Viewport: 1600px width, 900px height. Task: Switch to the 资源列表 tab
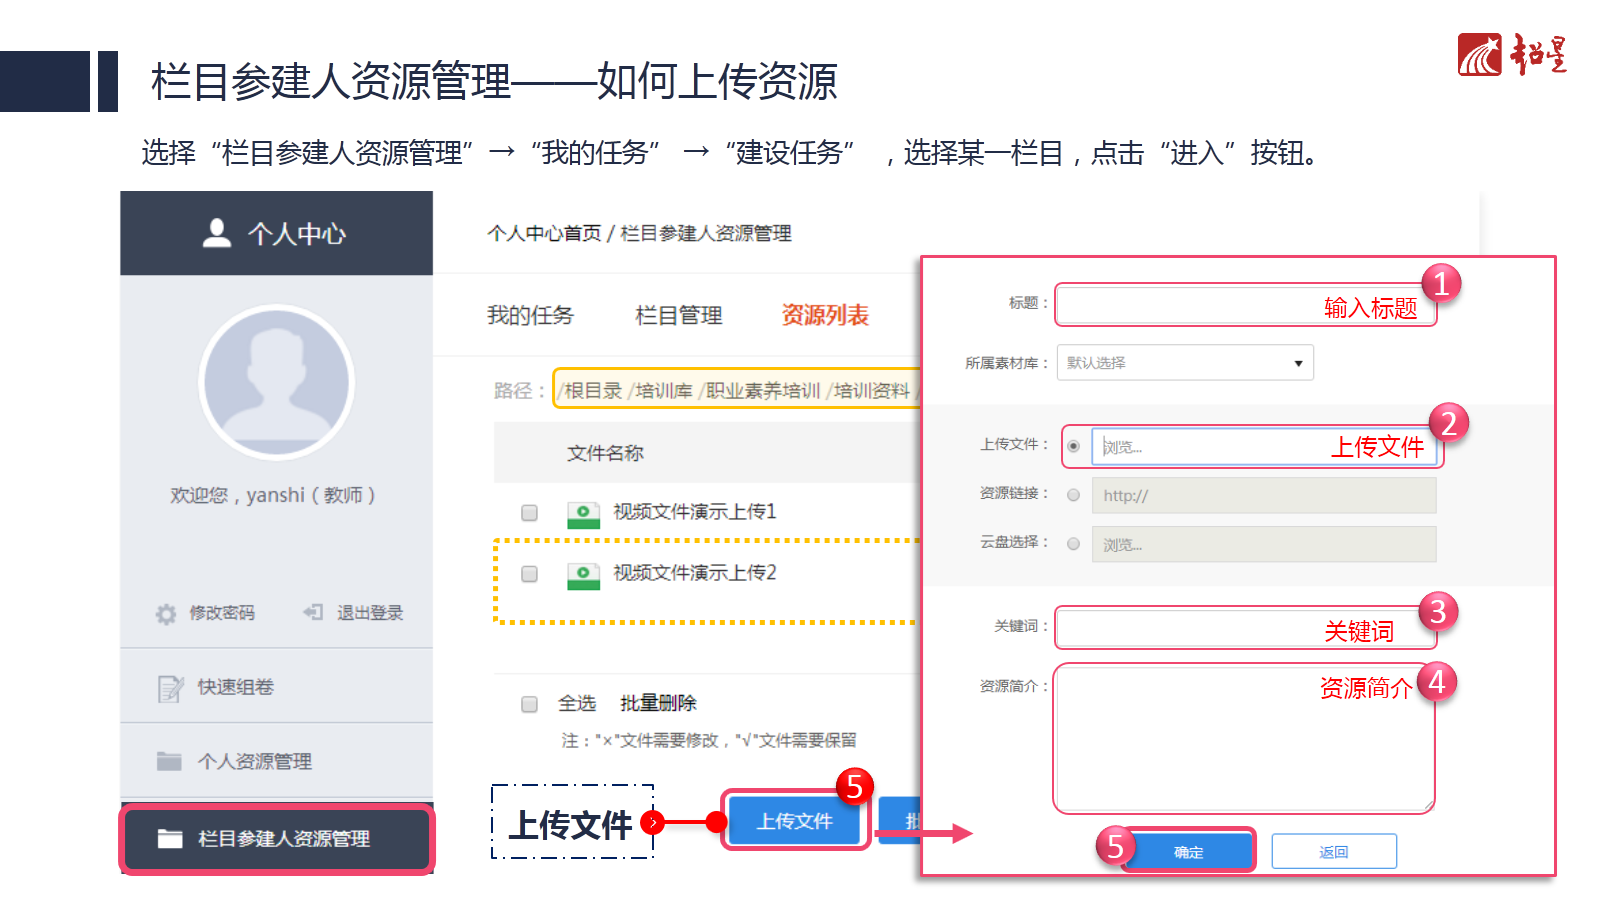[x=825, y=315]
